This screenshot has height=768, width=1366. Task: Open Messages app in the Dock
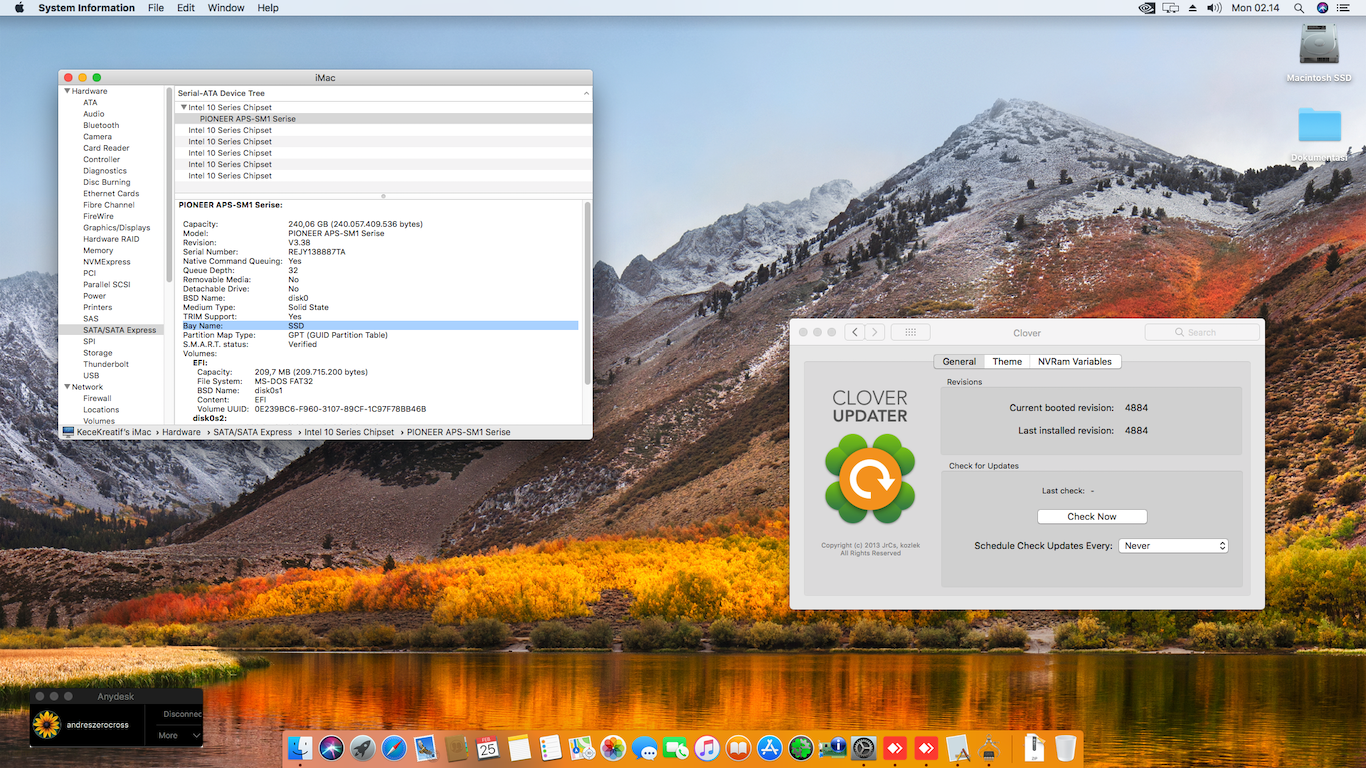(x=645, y=748)
